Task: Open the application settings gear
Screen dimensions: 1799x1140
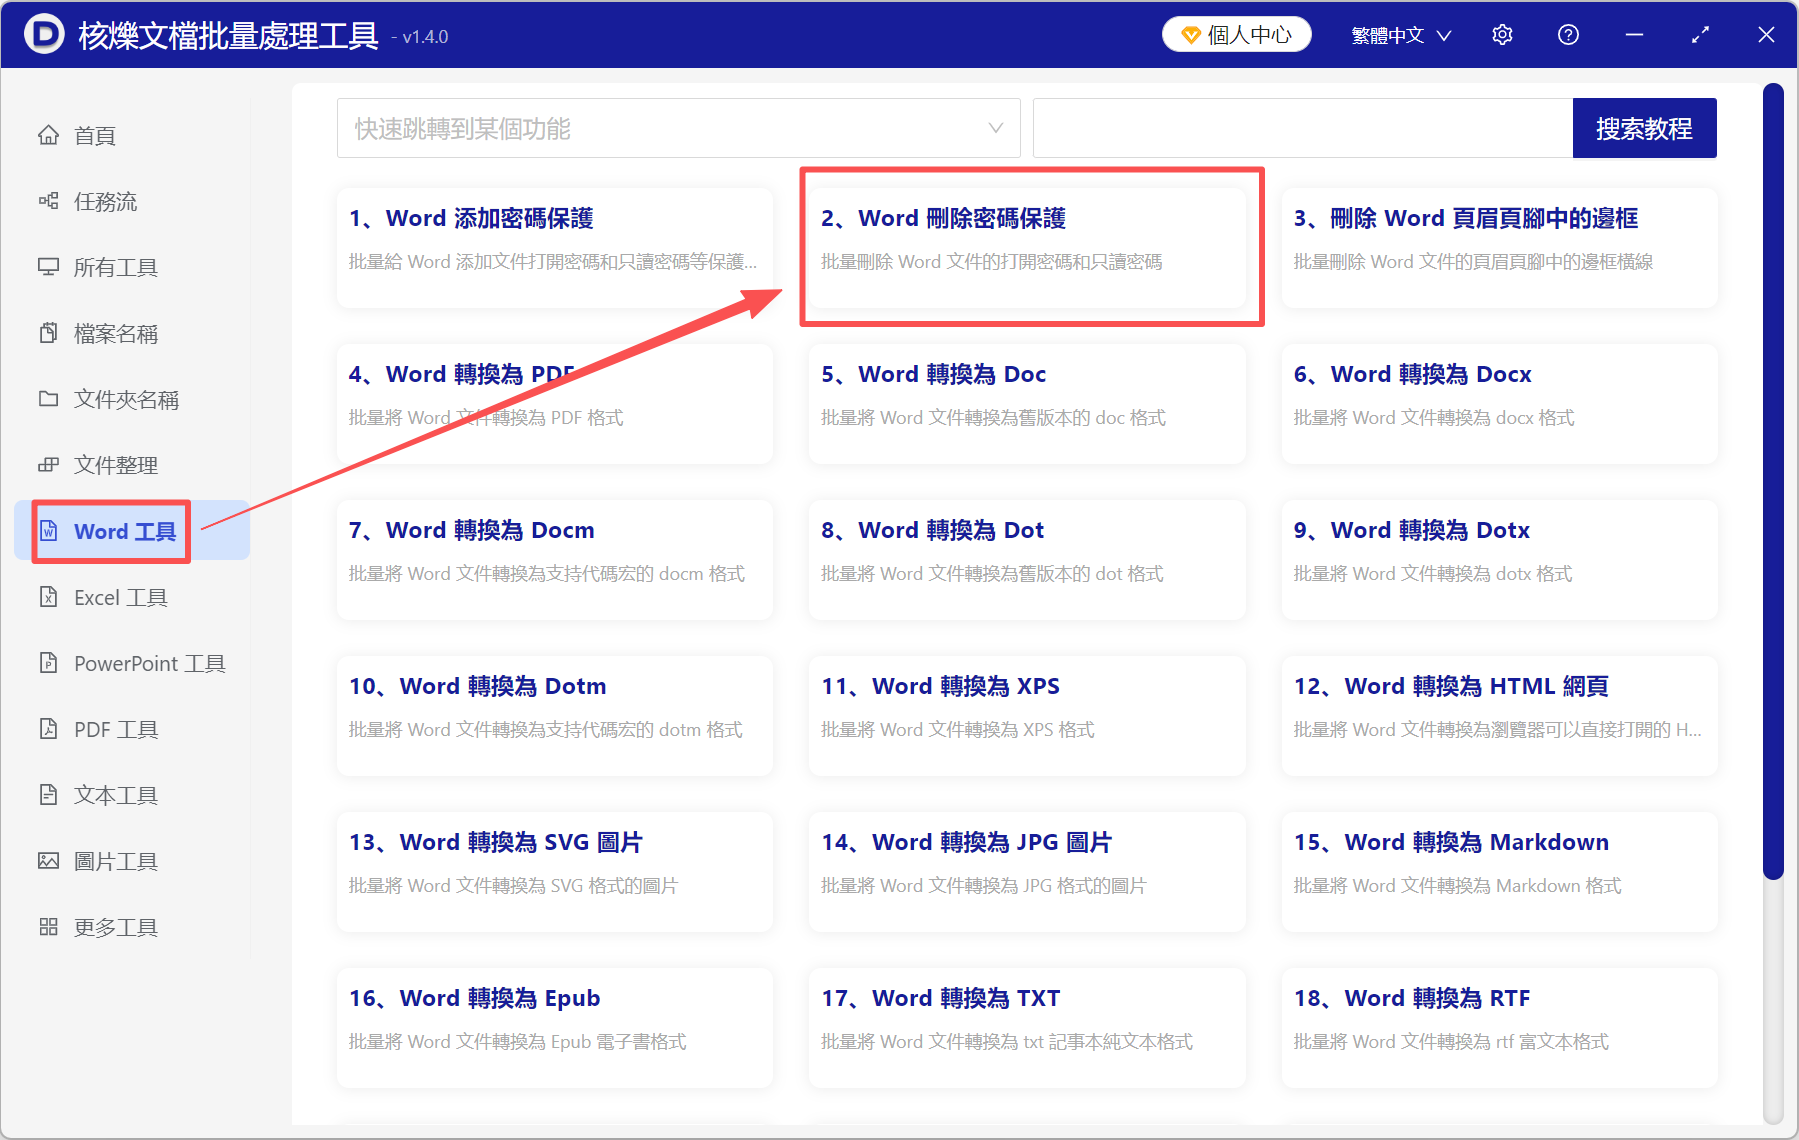Action: [x=1502, y=34]
